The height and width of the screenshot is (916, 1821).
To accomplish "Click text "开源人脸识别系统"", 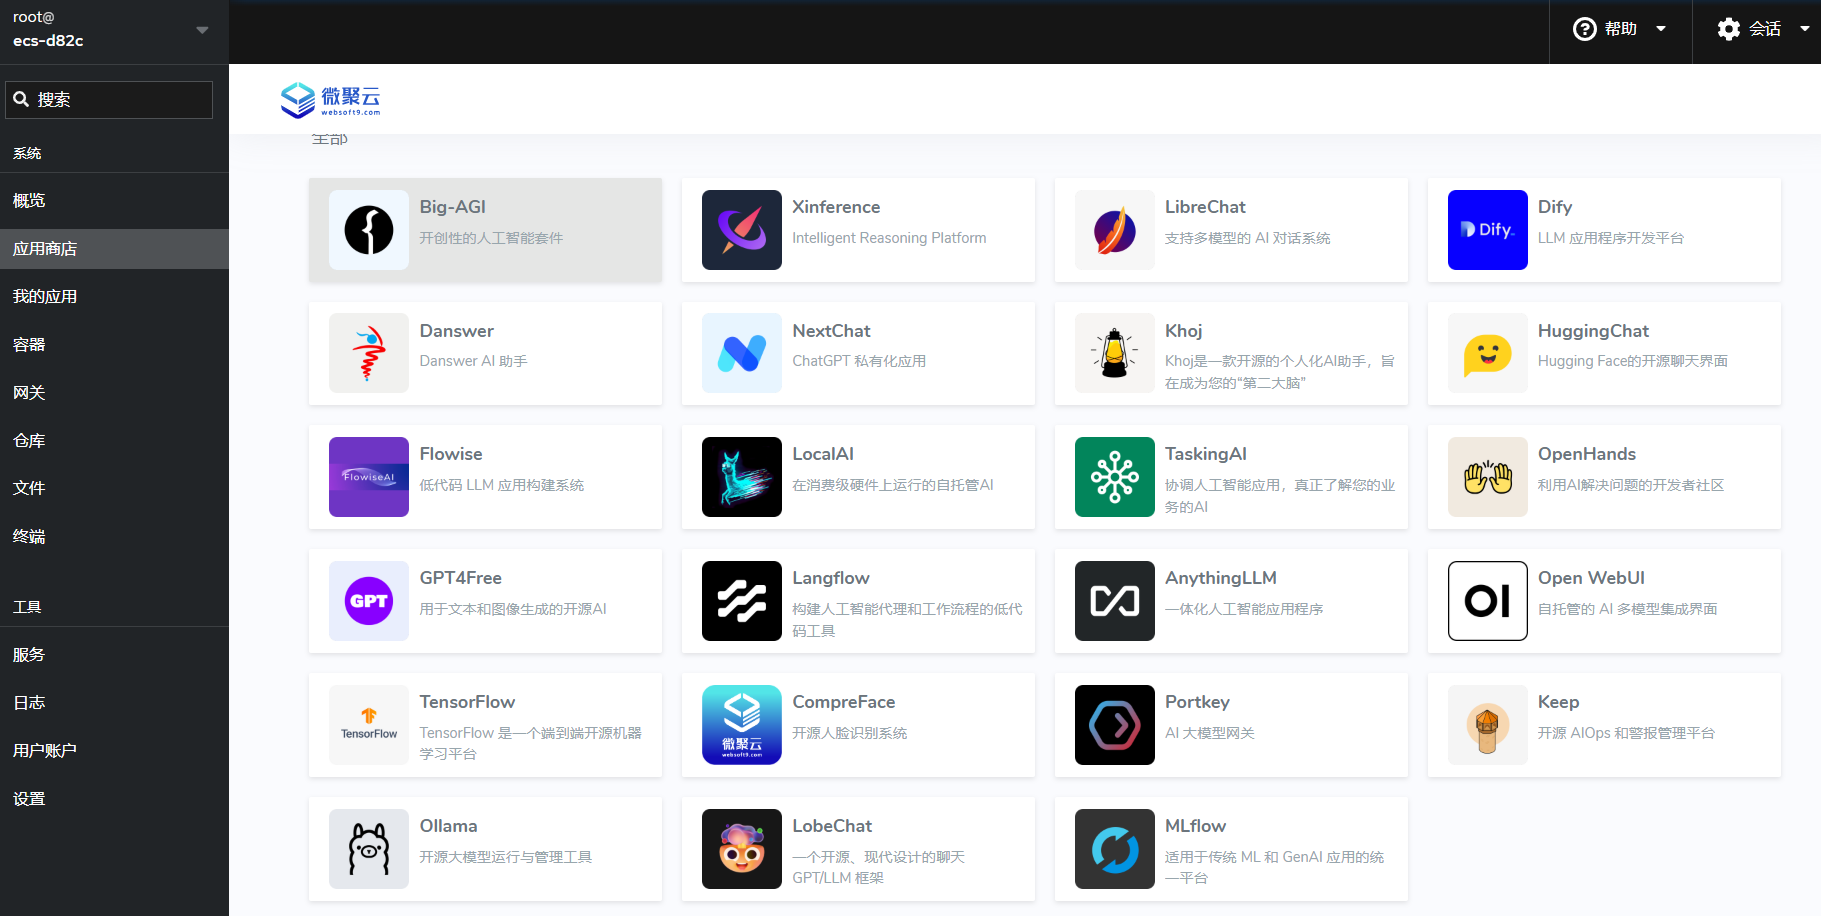I will point(850,733).
